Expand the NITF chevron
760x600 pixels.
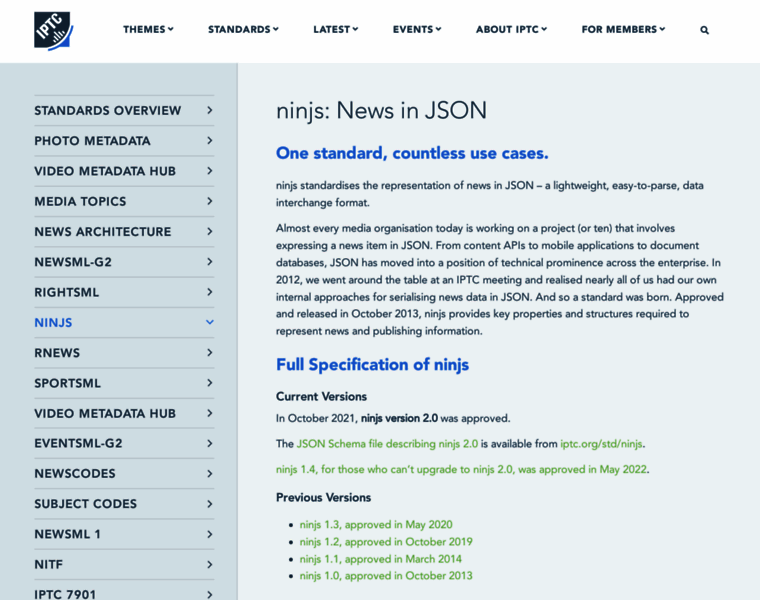[x=209, y=565]
